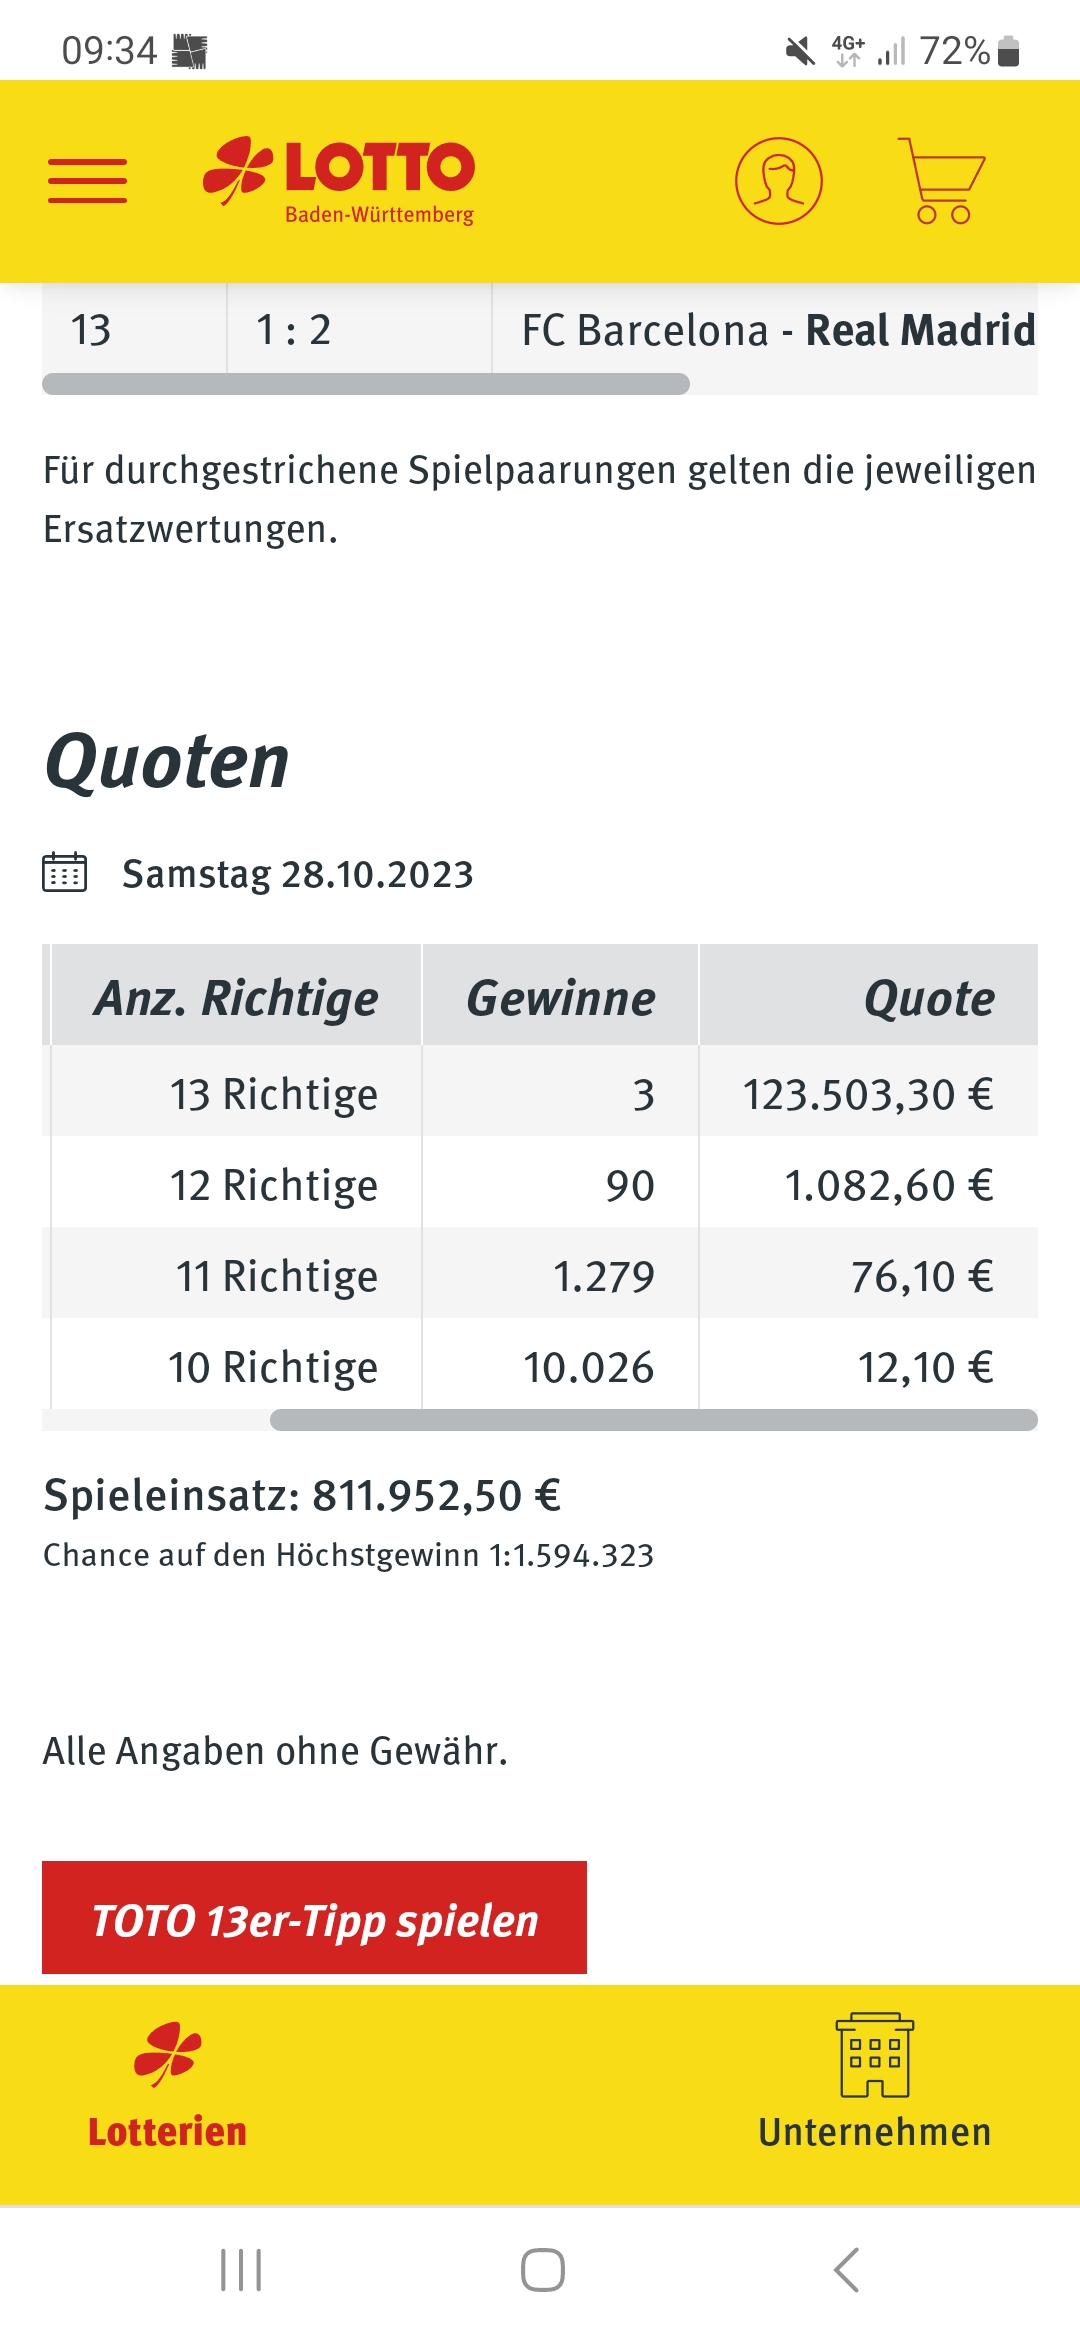Select the Lotterien cloverleaf icon
Image resolution: width=1080 pixels, height=2340 pixels.
pos(168,2054)
